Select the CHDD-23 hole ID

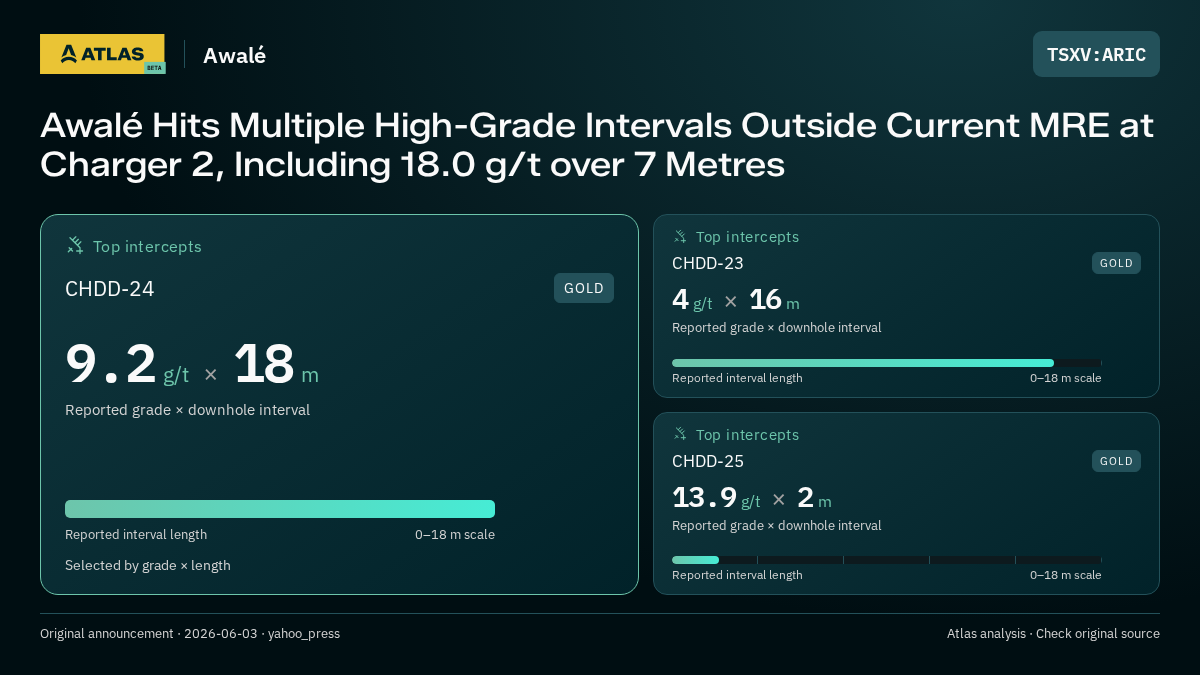click(708, 263)
